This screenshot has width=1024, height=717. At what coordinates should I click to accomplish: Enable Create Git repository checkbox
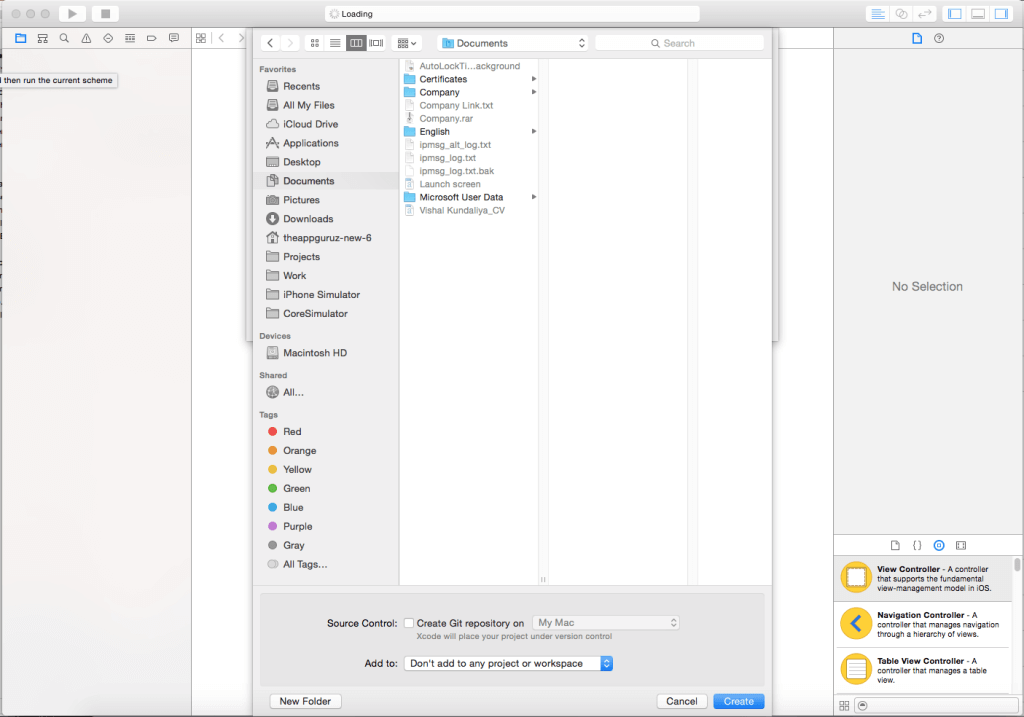409,623
